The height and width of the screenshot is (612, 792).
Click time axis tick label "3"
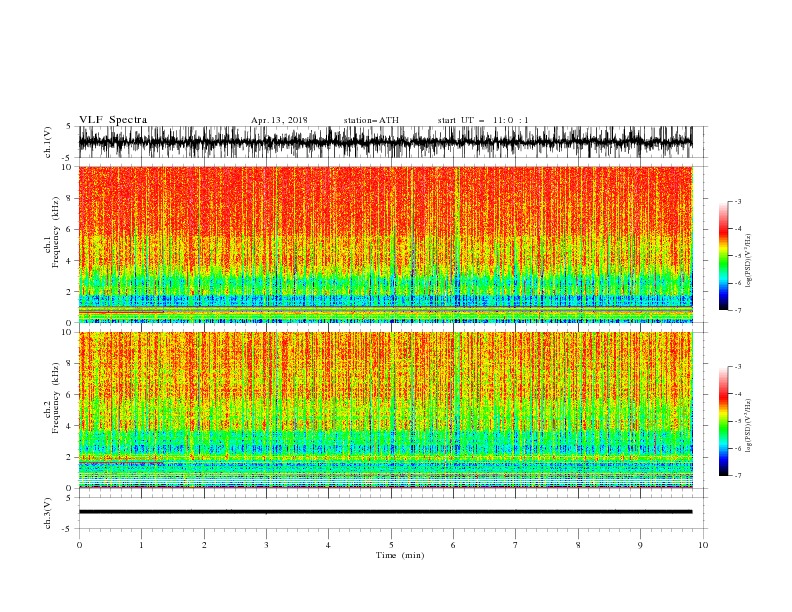click(266, 545)
